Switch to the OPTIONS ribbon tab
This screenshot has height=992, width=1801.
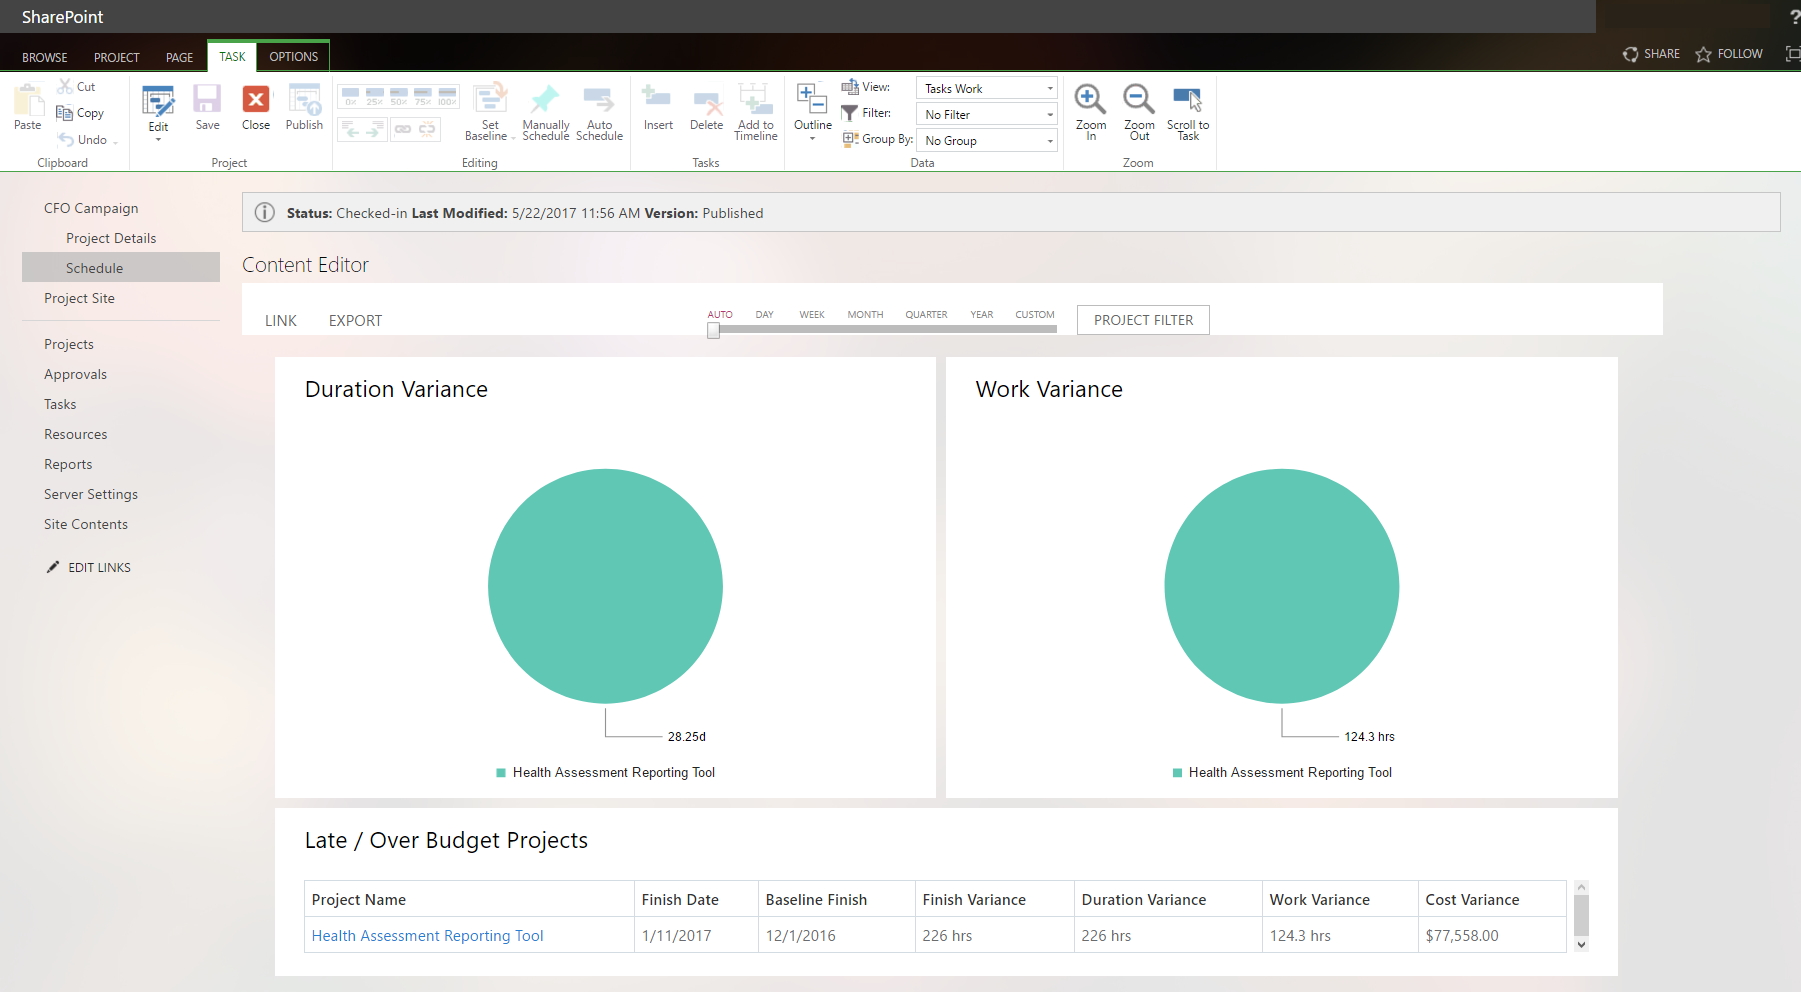294,57
